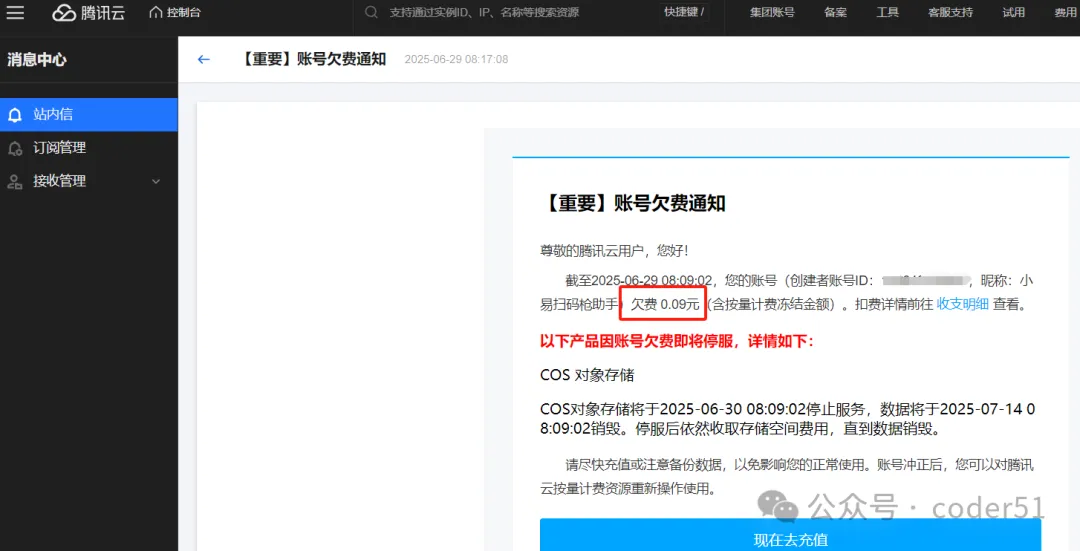Click the timestamp 2025-06-29 08:17:08

(456, 59)
